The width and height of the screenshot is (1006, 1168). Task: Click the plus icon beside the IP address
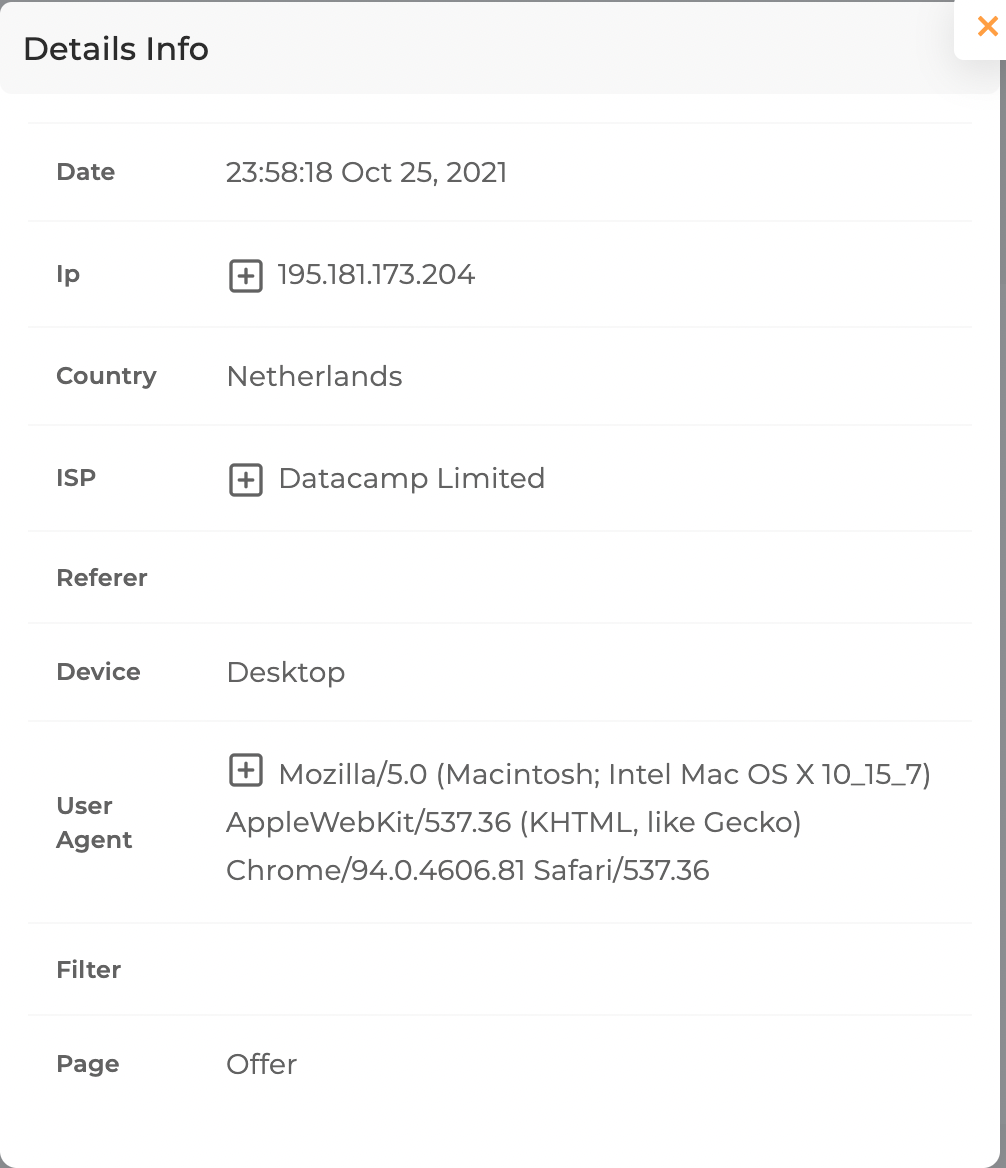pyautogui.click(x=245, y=276)
